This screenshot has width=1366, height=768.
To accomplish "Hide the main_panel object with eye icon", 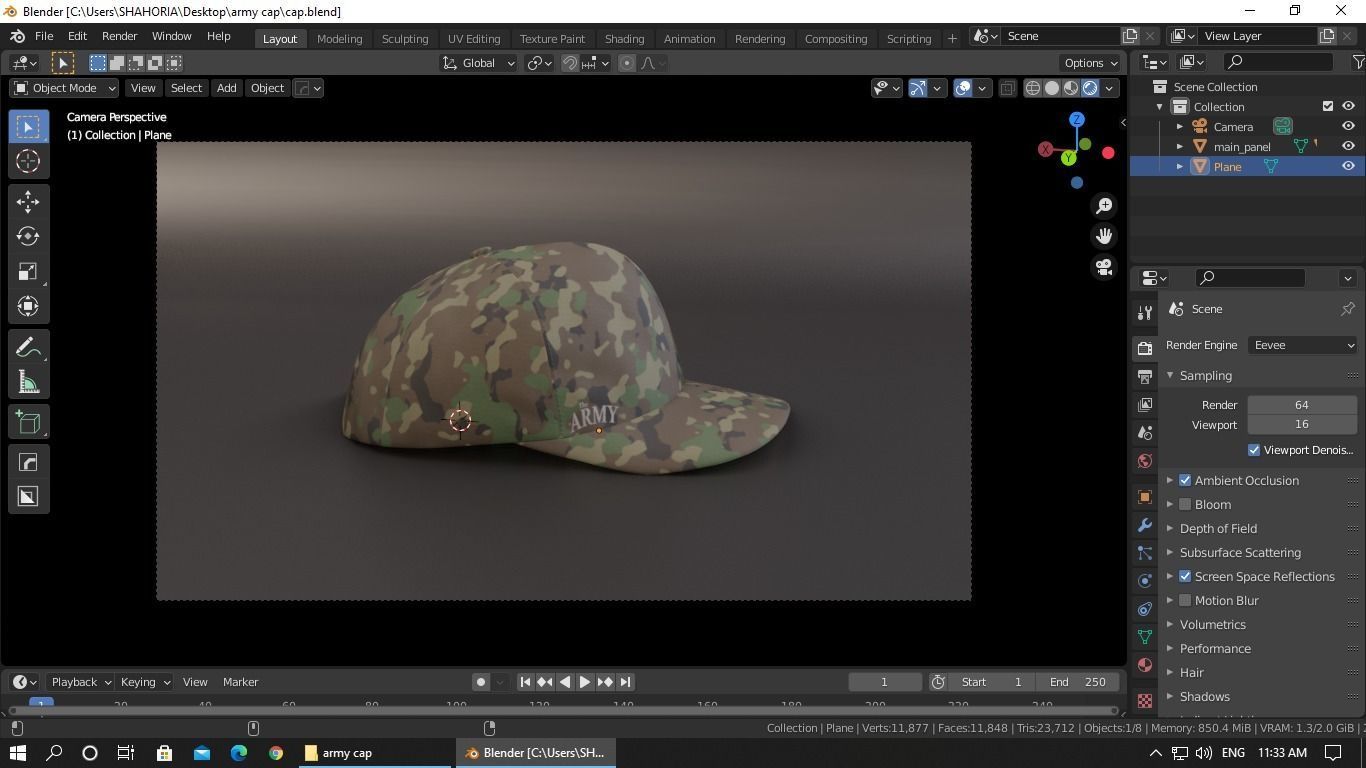I will [x=1348, y=147].
